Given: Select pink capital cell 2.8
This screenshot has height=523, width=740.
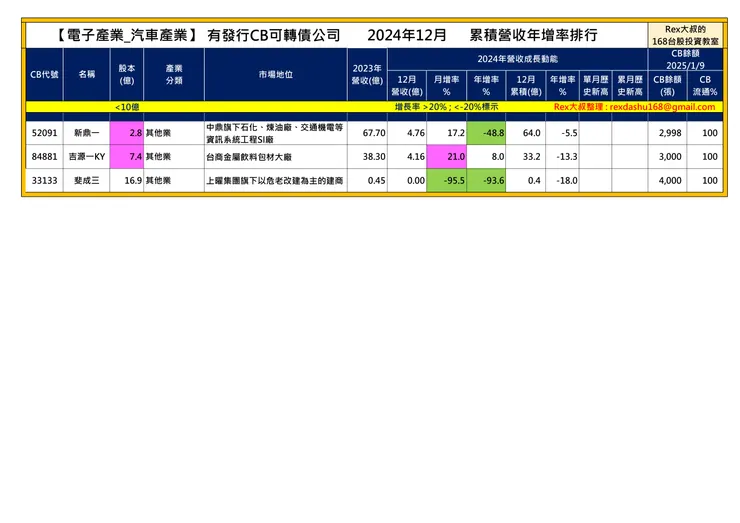Looking at the screenshot, I should click(x=126, y=133).
